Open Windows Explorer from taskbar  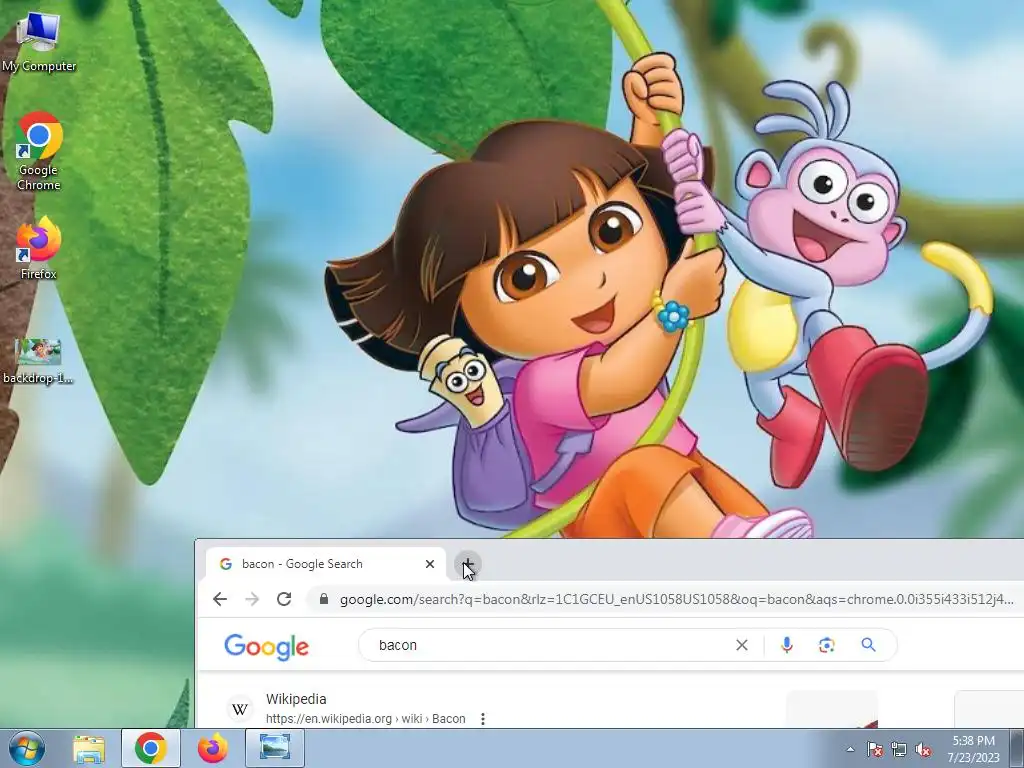click(x=89, y=748)
